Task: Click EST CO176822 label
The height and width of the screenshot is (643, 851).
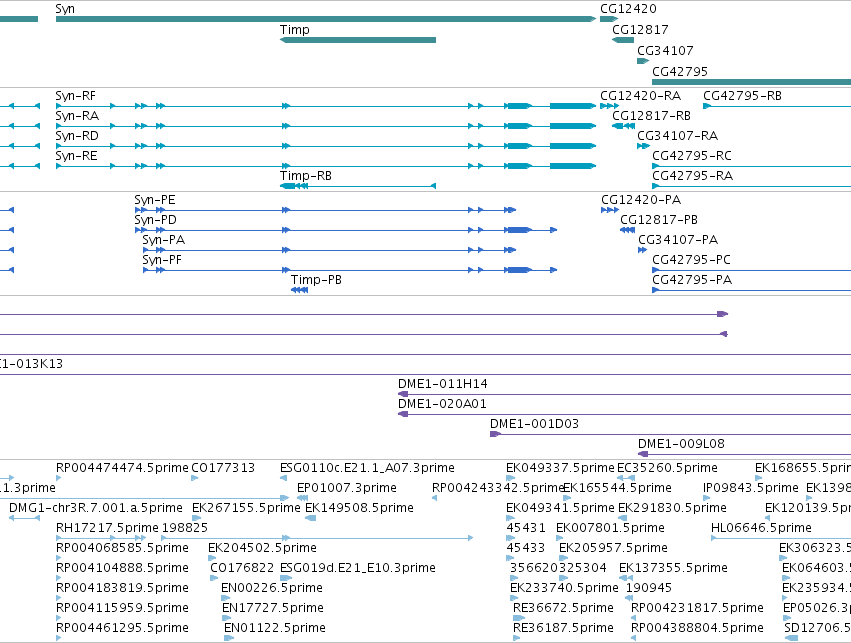Action: pyautogui.click(x=242, y=568)
